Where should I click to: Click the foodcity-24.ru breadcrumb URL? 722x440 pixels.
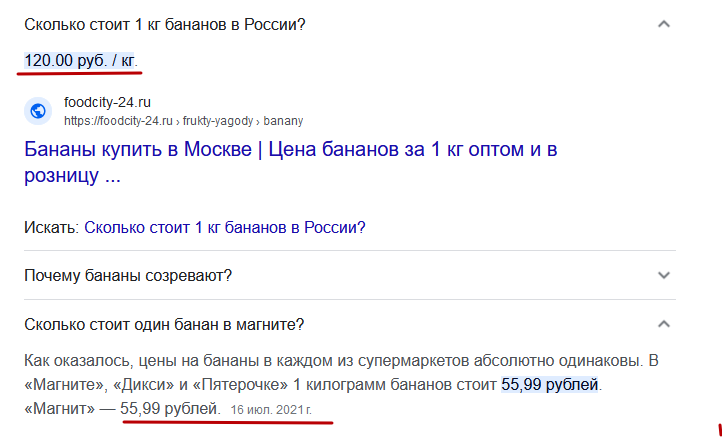(x=183, y=121)
